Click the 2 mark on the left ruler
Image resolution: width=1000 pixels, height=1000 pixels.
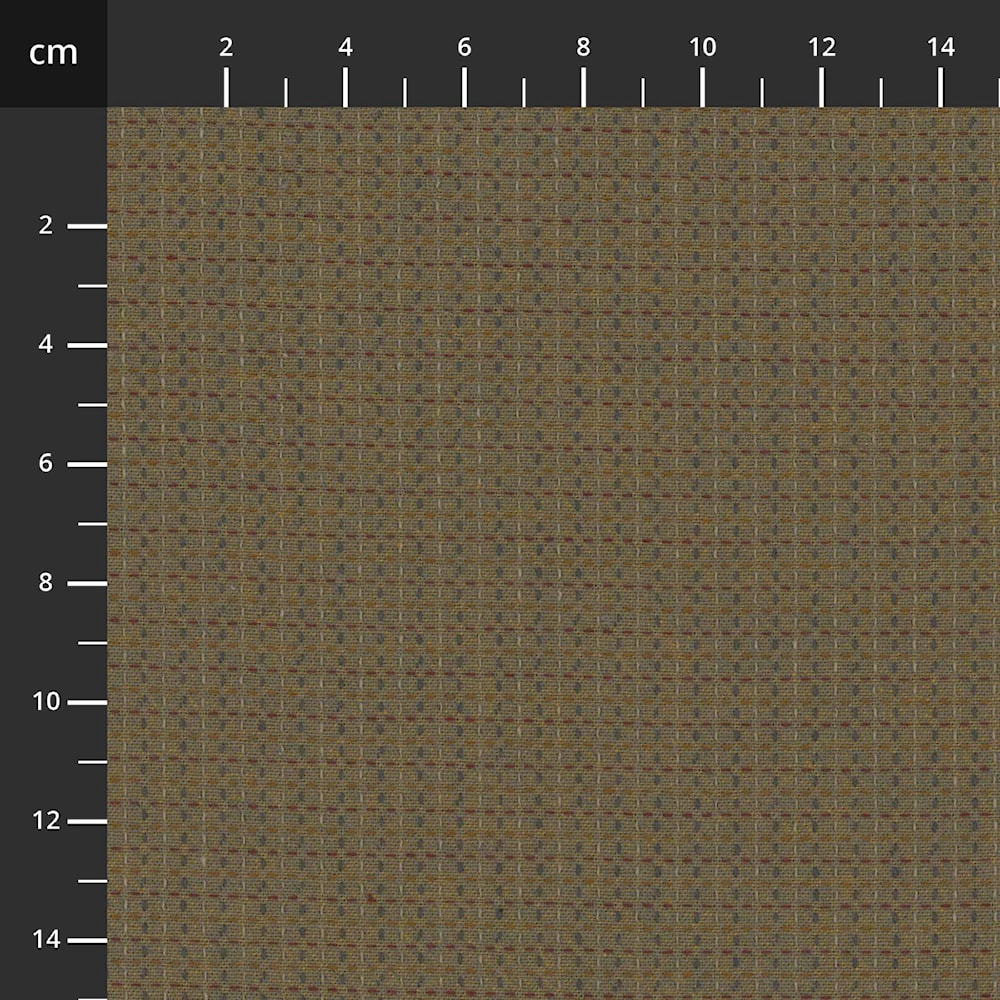(x=46, y=226)
